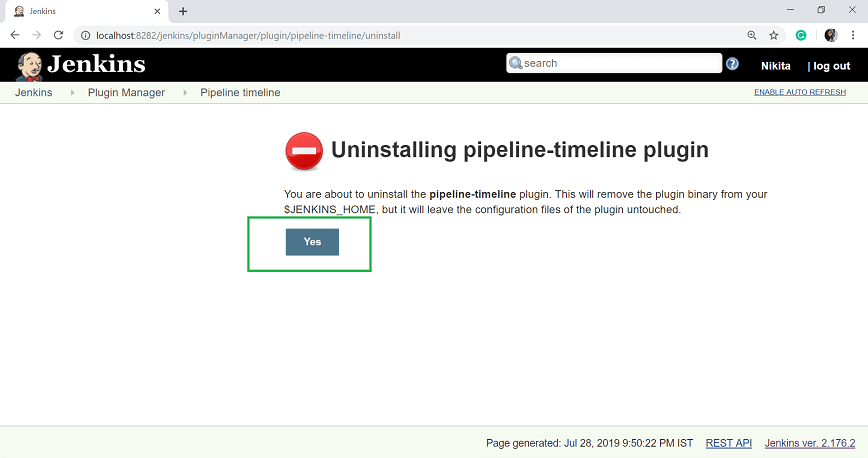Image resolution: width=868 pixels, height=458 pixels.
Task: Reload the page with the refresh icon
Action: coord(58,35)
